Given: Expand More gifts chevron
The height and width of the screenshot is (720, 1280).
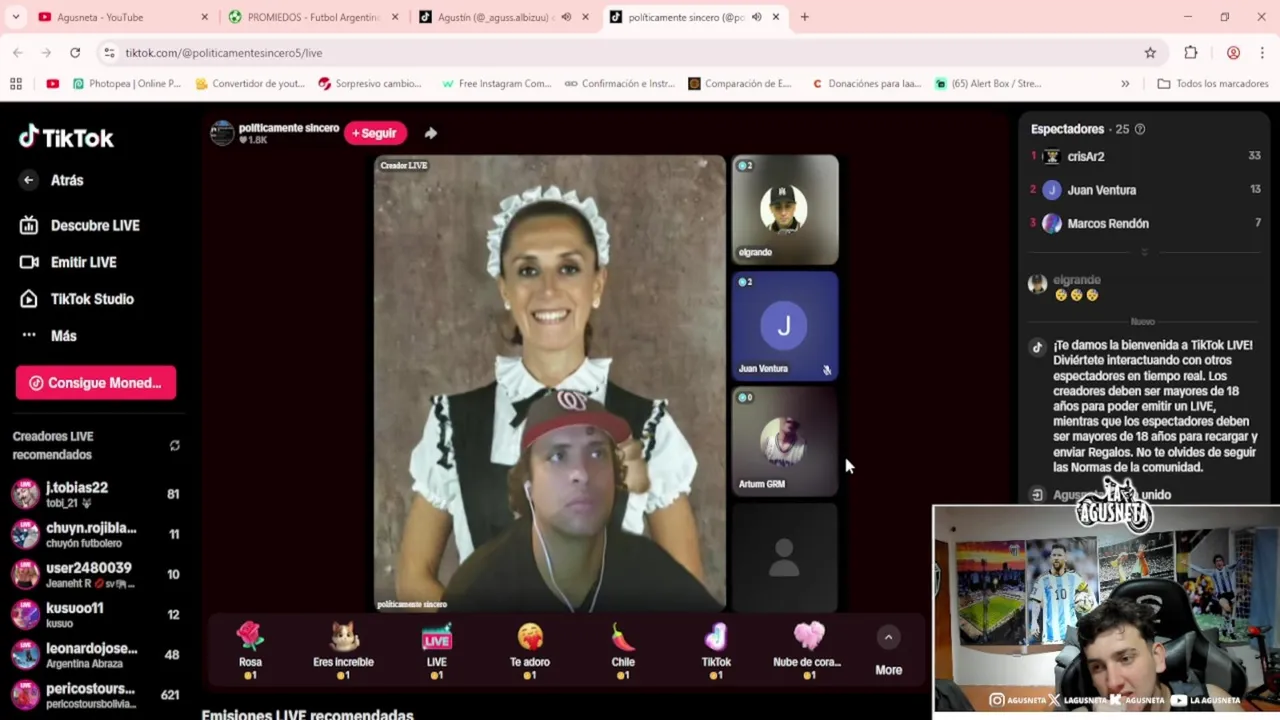Looking at the screenshot, I should coord(888,638).
